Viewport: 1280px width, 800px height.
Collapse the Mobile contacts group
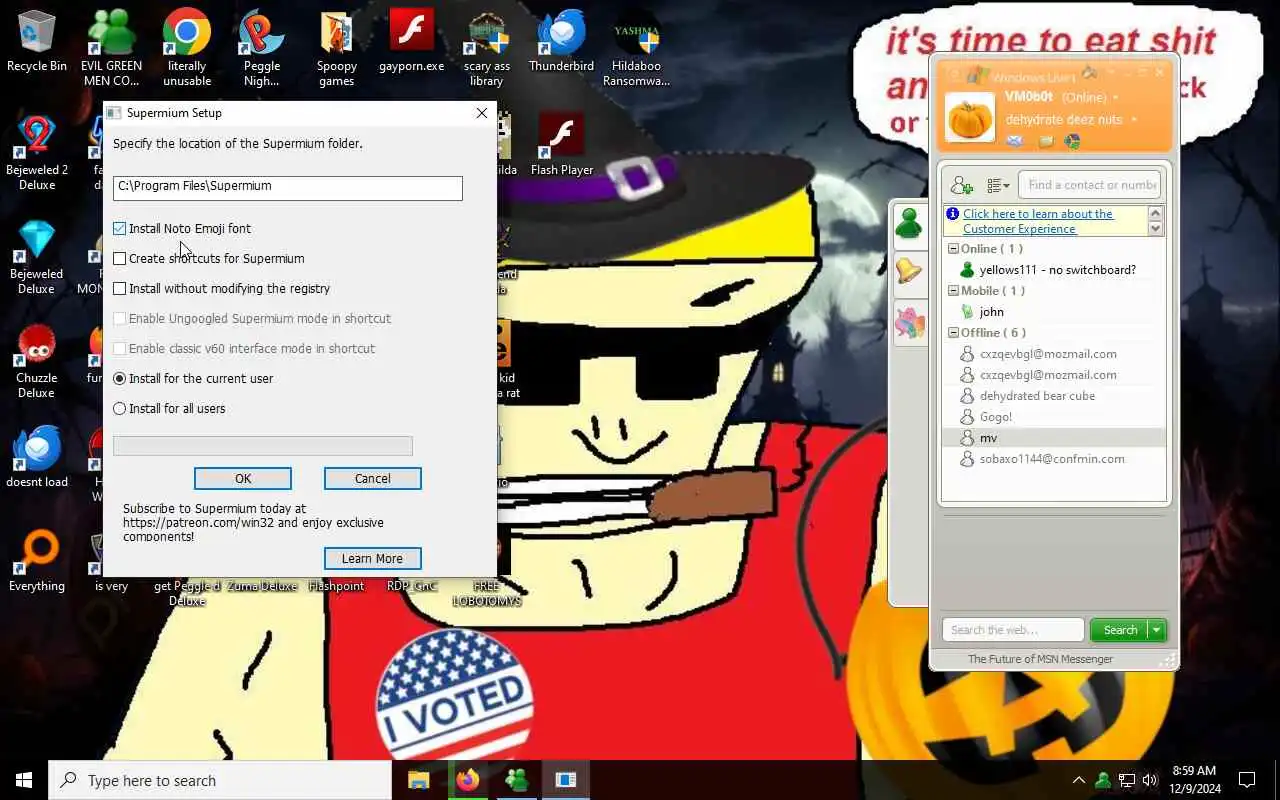tap(954, 291)
